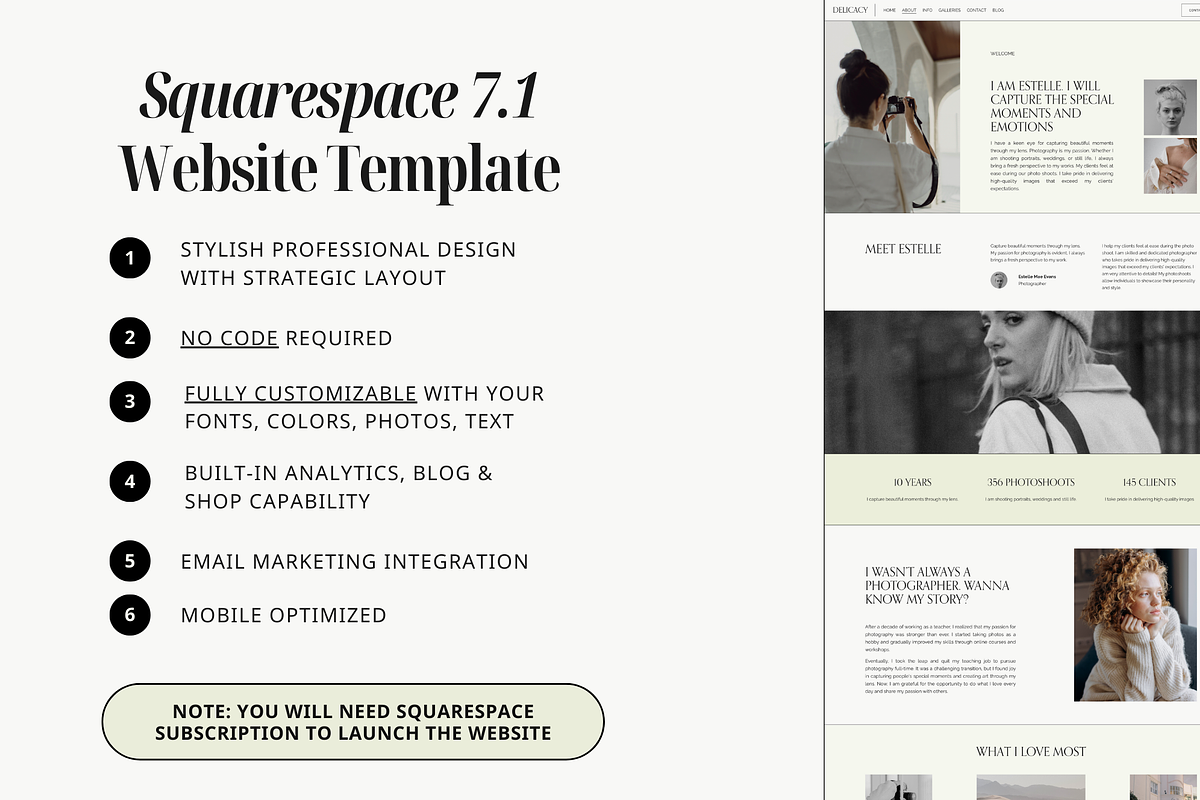Click the 'Squarespace 7.1 Website Template' title
Screen dimensions: 1200x800
coord(340,134)
